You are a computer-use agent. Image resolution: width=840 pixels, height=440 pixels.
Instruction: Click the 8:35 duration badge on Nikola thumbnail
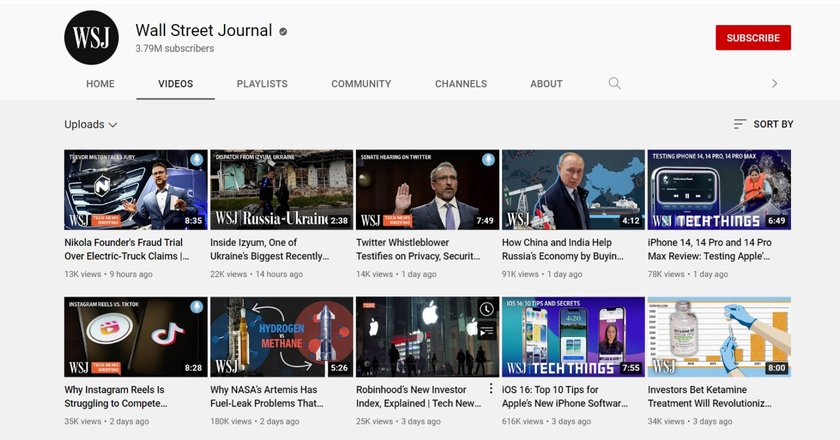click(x=193, y=220)
